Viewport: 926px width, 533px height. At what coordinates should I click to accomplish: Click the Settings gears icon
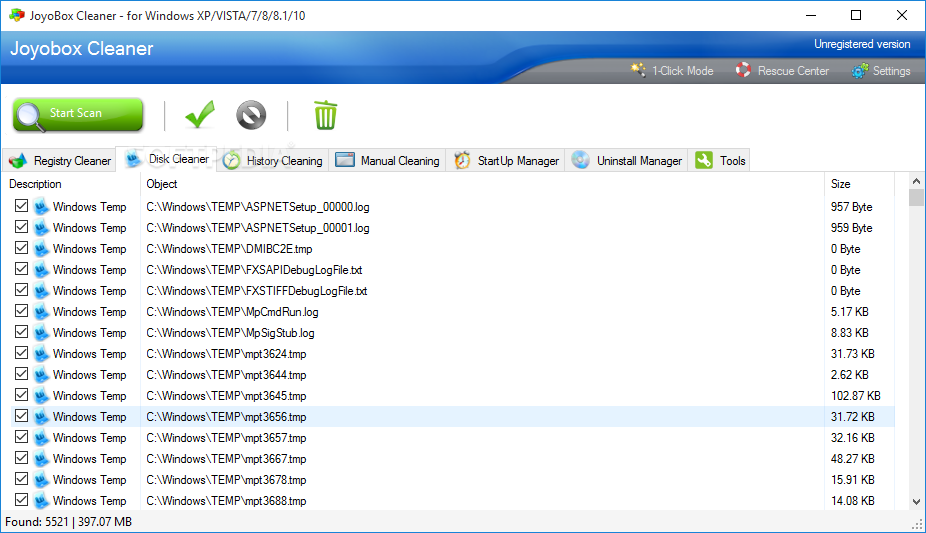click(x=860, y=71)
